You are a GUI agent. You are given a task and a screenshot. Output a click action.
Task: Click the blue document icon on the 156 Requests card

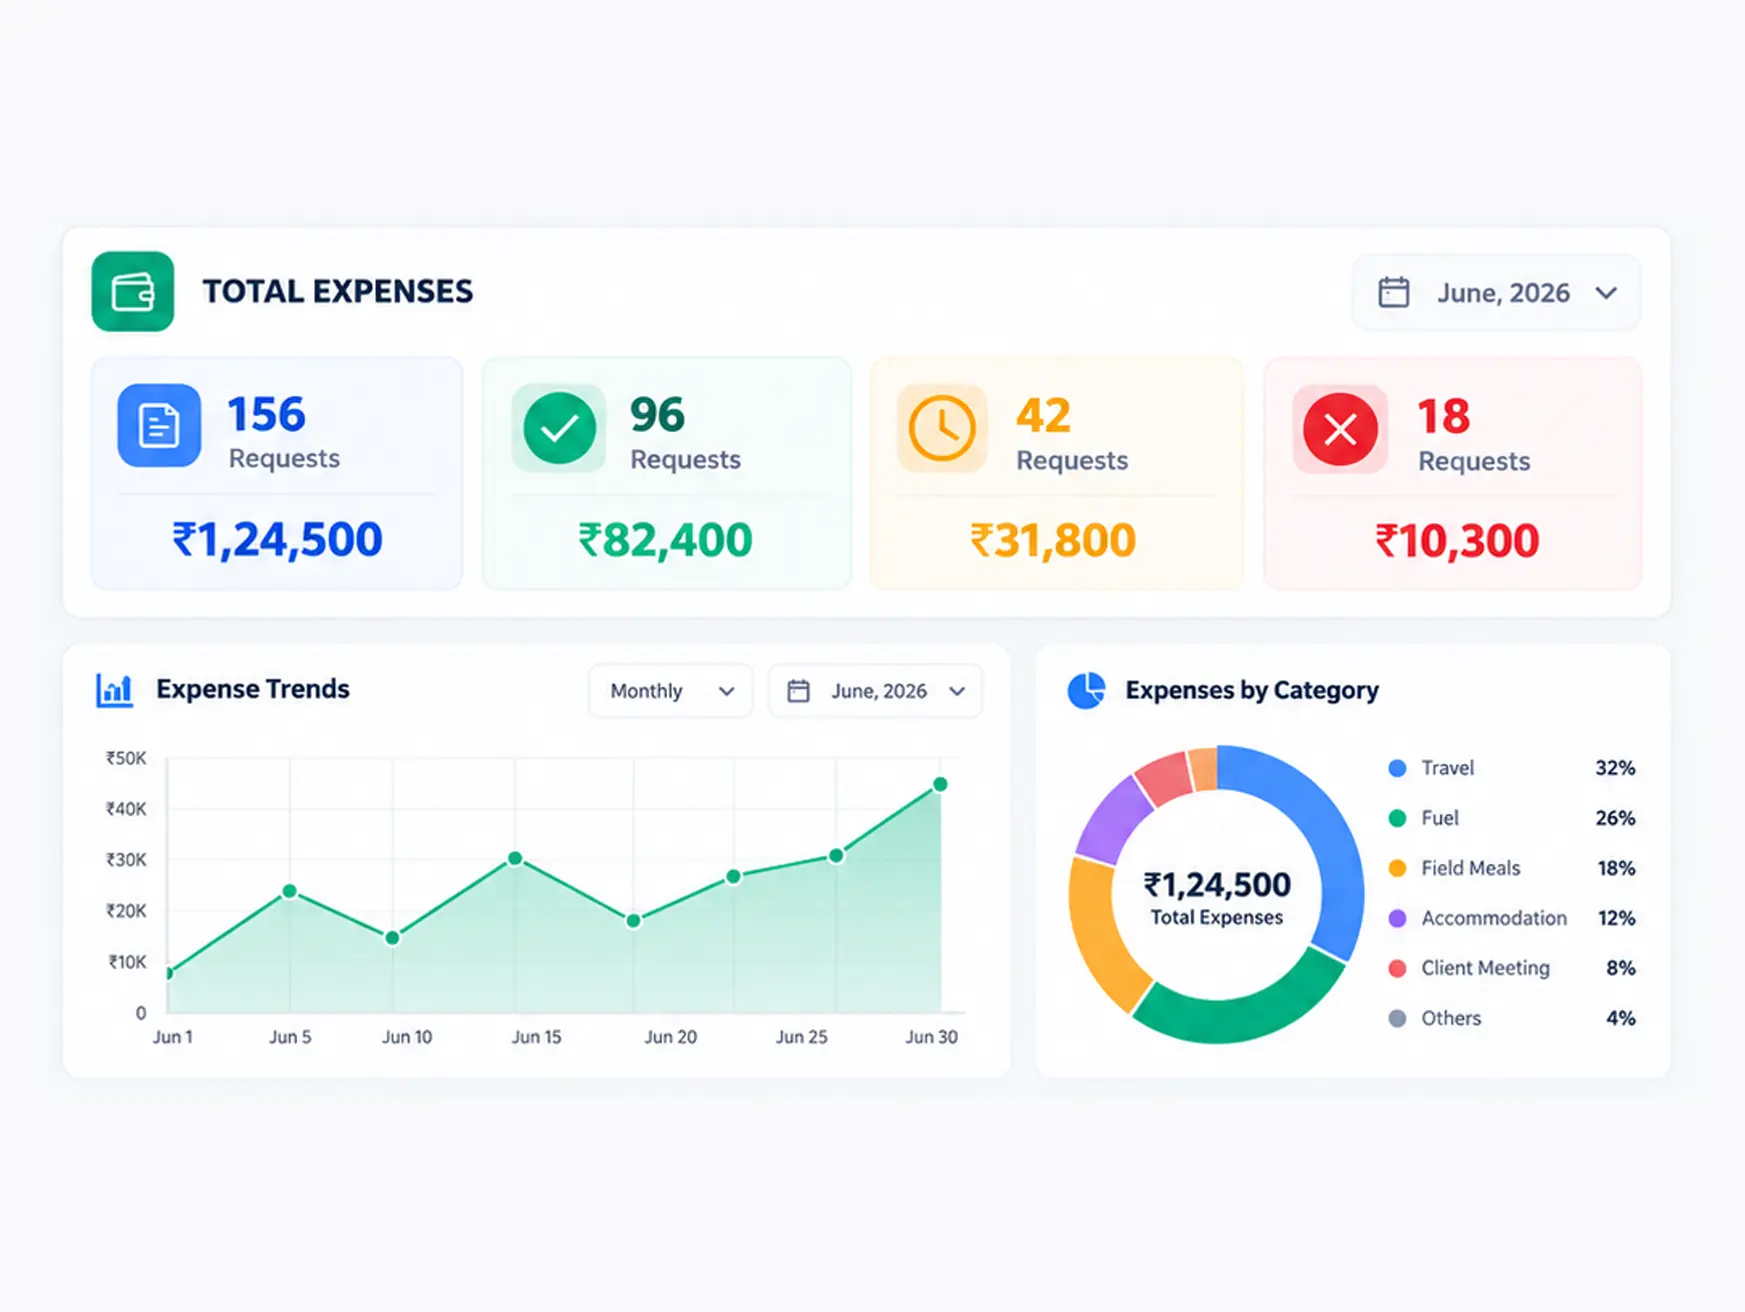click(x=159, y=425)
